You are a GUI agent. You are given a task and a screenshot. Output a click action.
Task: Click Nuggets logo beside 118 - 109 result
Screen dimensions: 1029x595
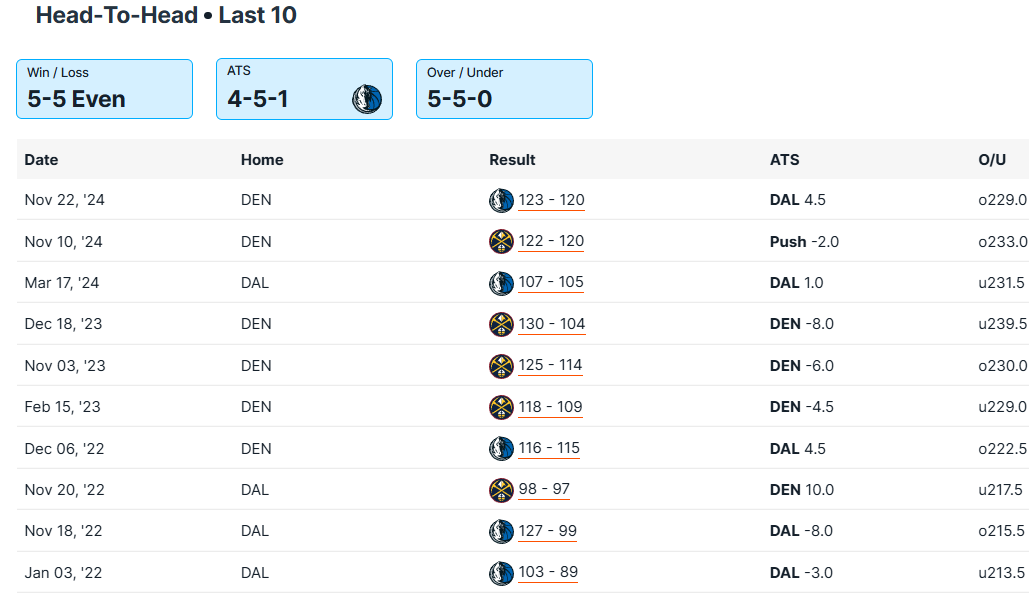(501, 407)
